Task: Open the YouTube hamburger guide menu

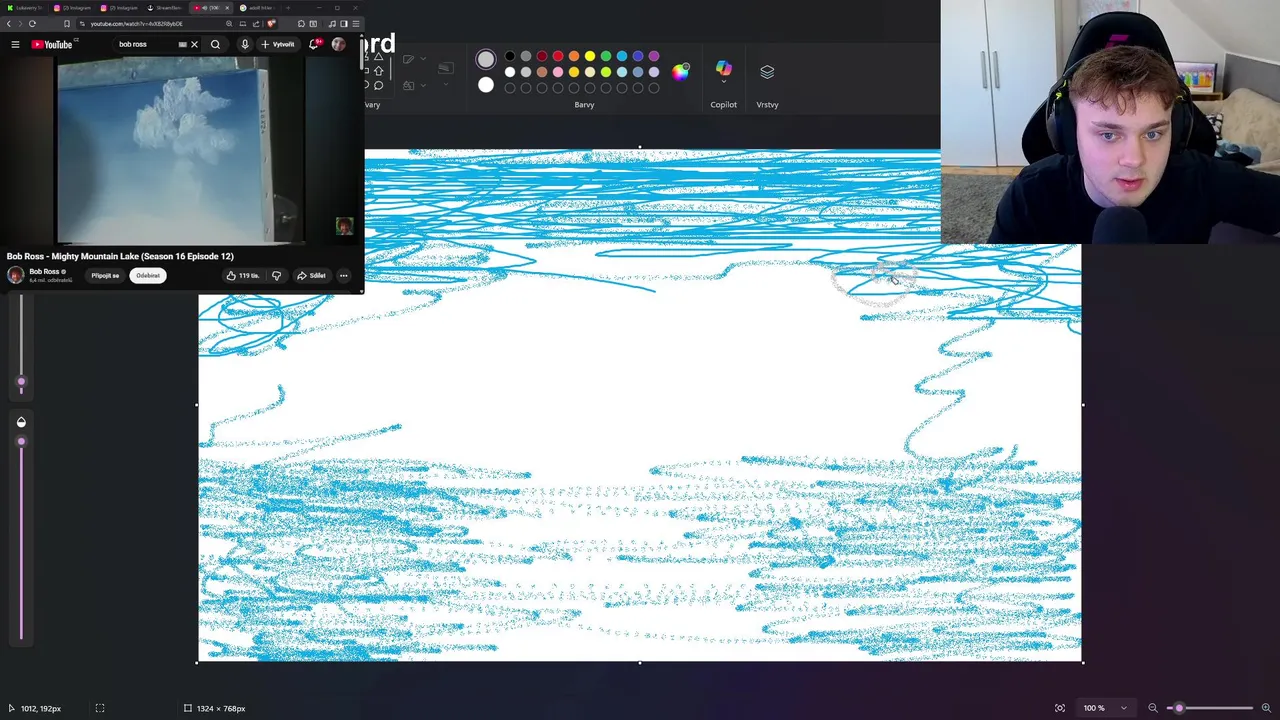Action: (x=15, y=44)
